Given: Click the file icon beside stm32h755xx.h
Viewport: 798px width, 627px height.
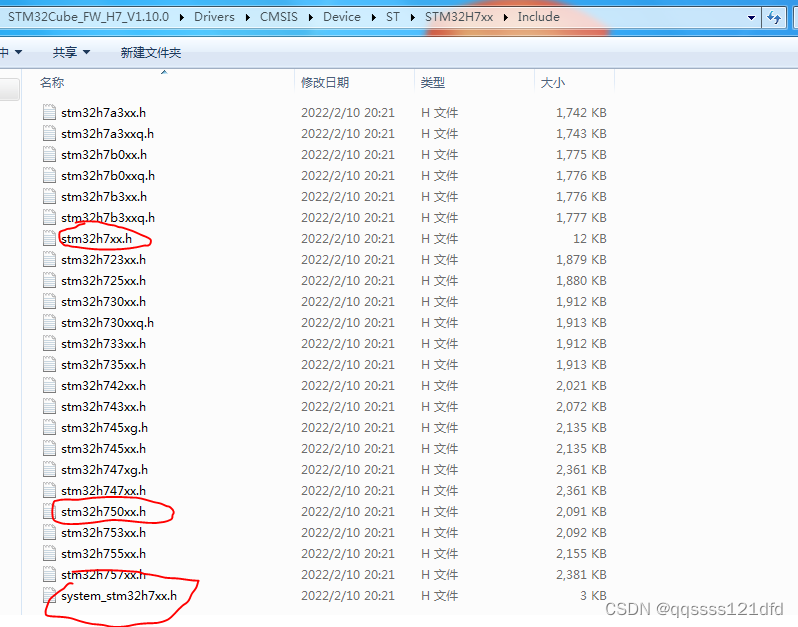Looking at the screenshot, I should pos(49,553).
